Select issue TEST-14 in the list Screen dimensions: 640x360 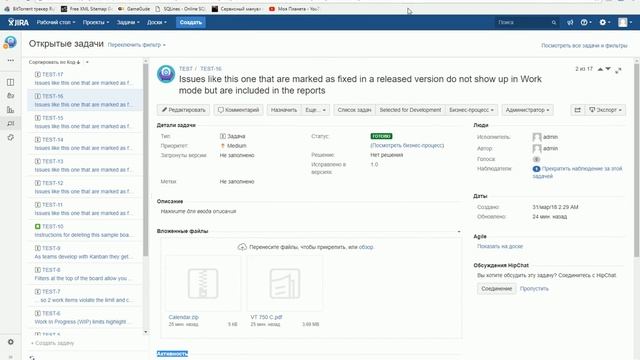point(84,144)
